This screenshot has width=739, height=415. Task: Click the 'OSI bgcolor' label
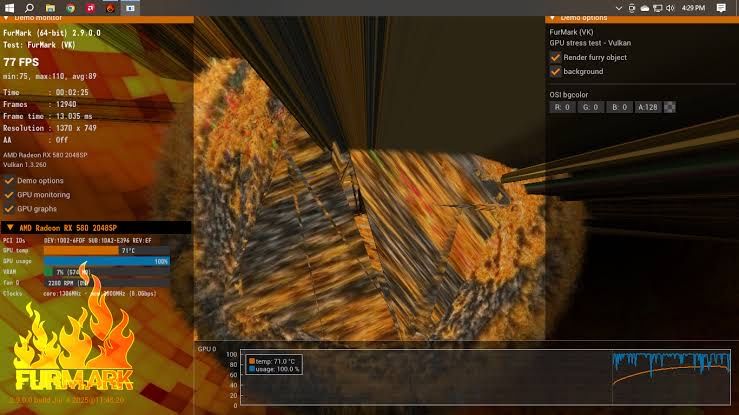tap(569, 95)
